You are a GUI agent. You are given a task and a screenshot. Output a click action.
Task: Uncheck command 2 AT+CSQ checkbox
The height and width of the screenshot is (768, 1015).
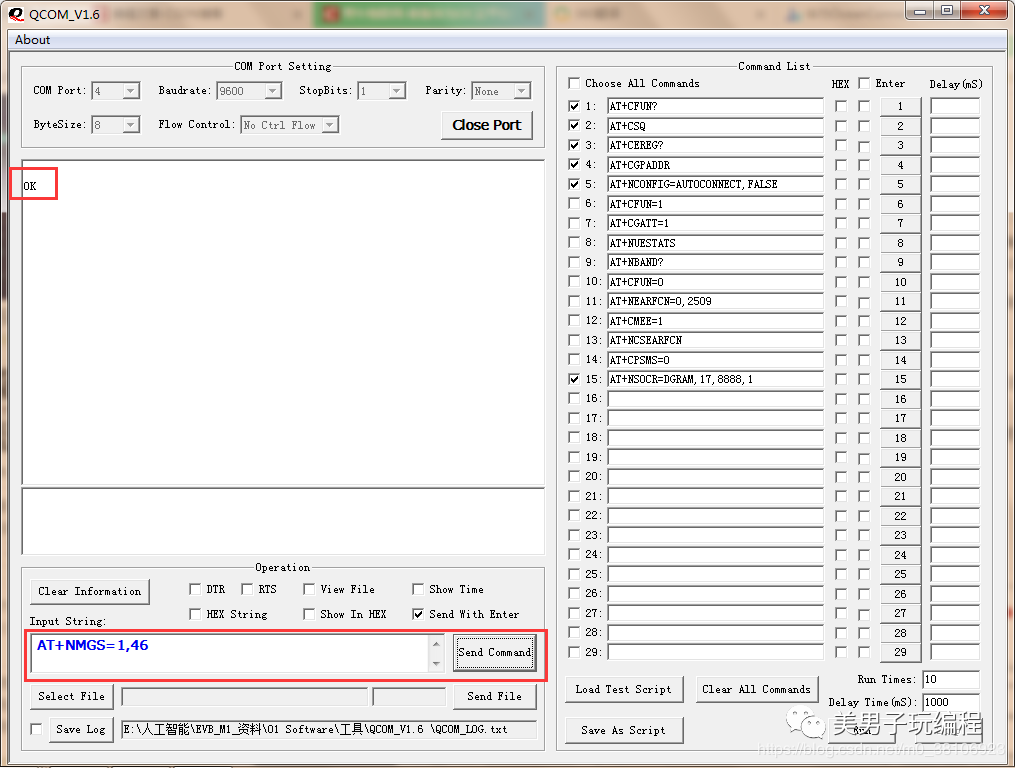pyautogui.click(x=574, y=125)
